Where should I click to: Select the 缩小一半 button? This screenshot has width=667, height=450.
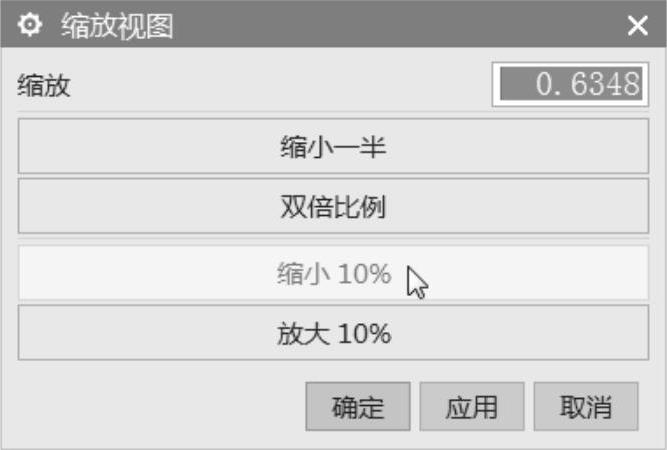point(333,146)
